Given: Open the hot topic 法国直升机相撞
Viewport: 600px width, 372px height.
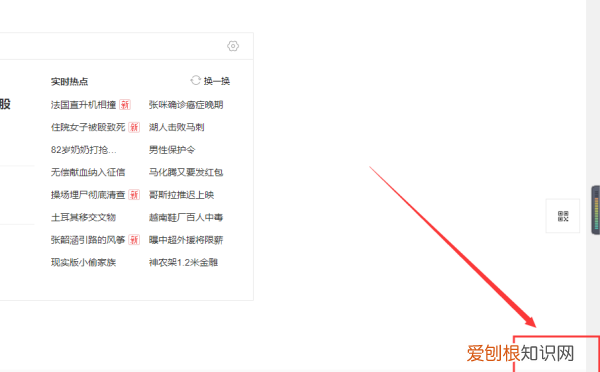Looking at the screenshot, I should pyautogui.click(x=83, y=105).
